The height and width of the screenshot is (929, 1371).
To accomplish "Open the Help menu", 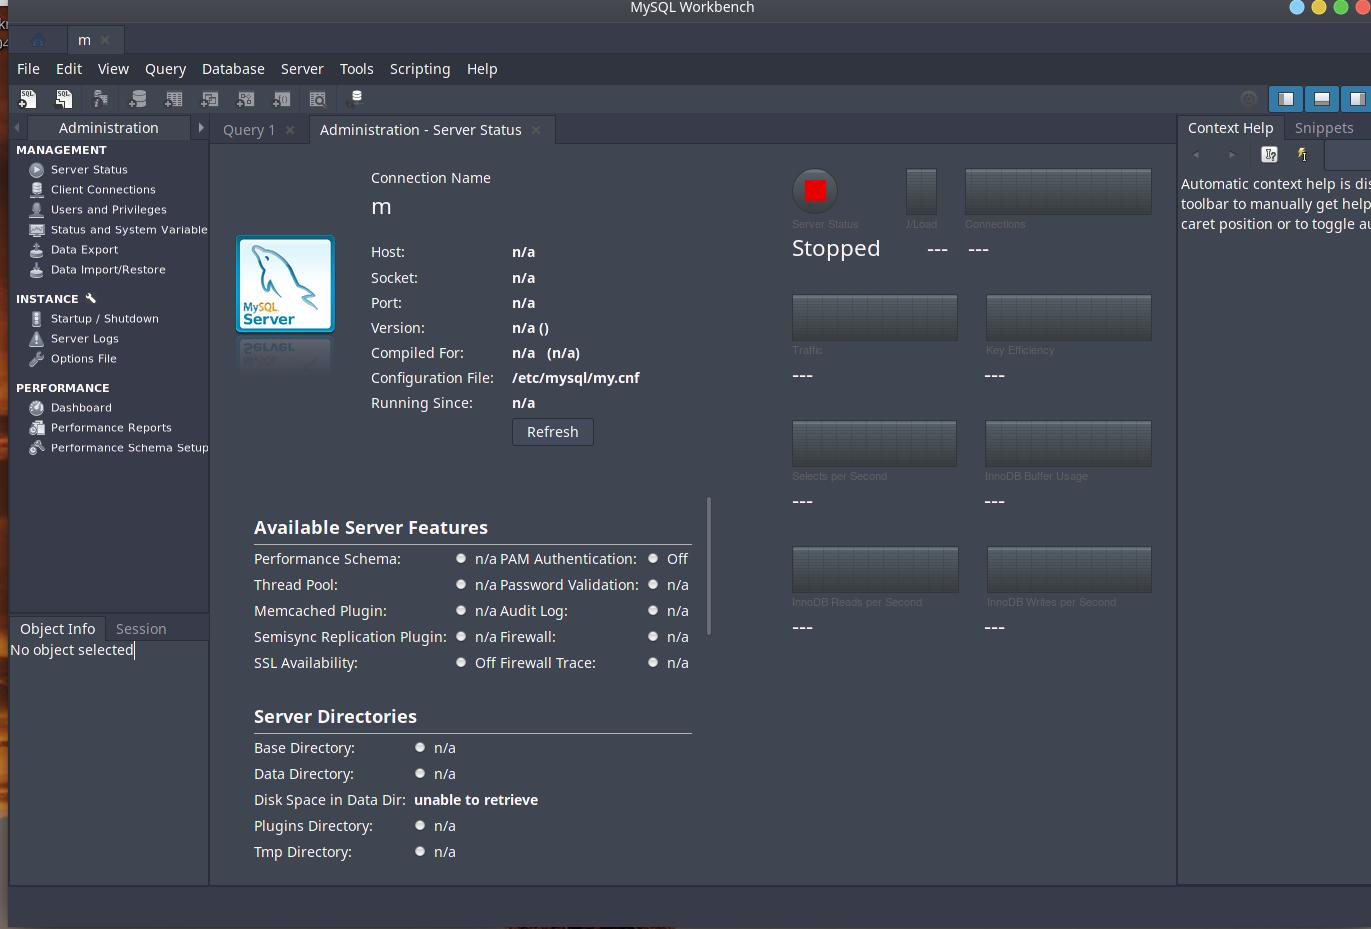I will pos(482,69).
